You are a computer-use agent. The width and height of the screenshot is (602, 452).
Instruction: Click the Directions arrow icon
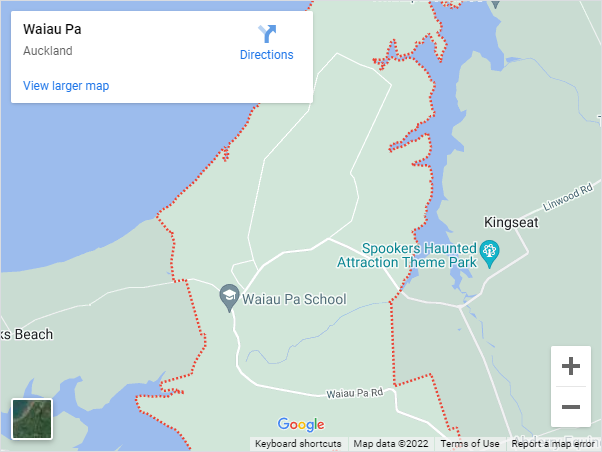(267, 34)
